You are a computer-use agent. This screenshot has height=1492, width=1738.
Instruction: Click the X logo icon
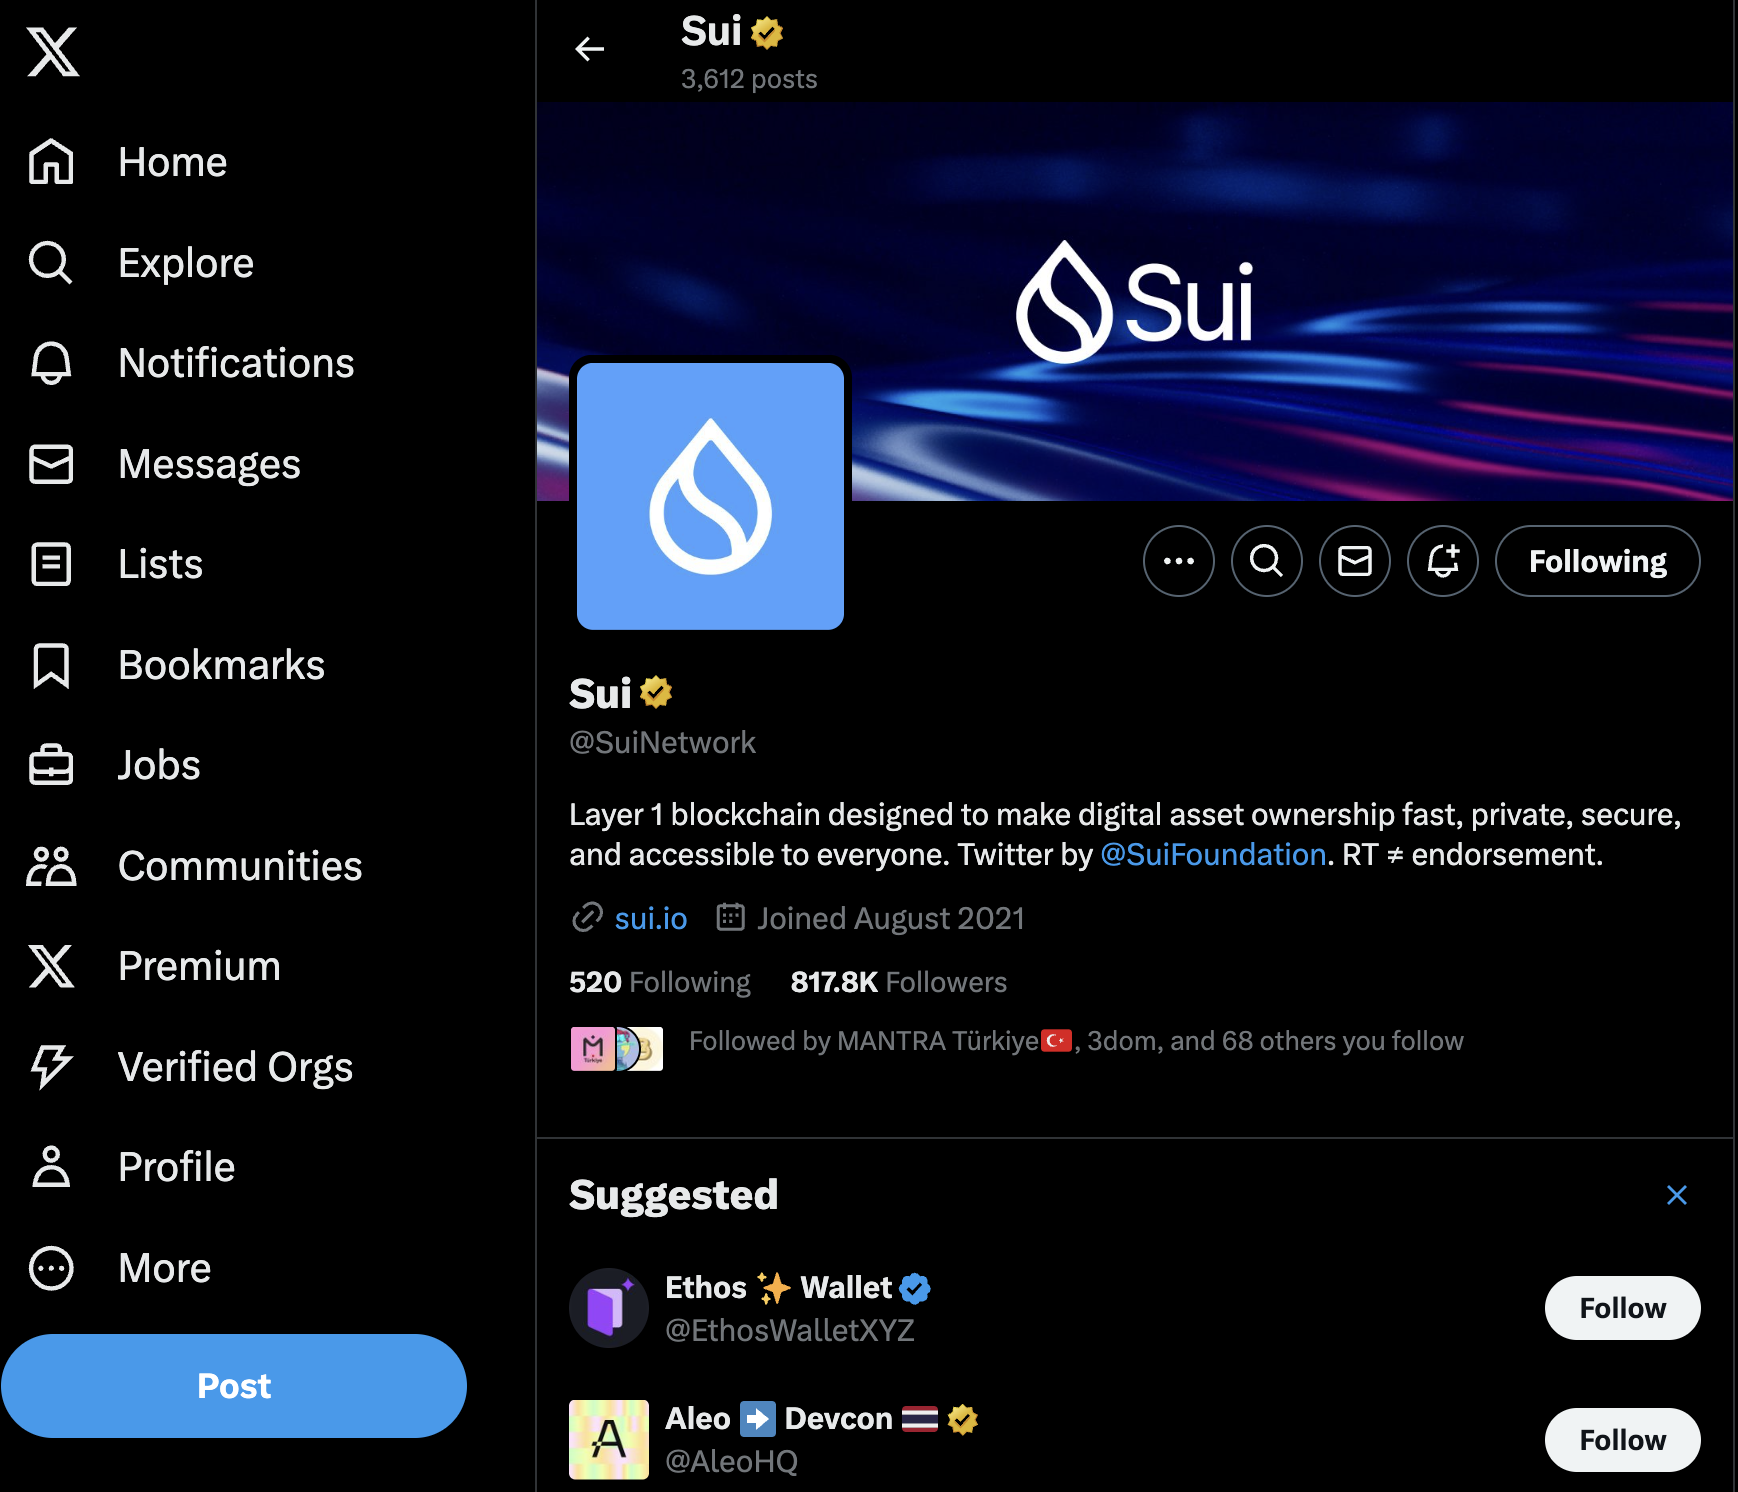[x=53, y=52]
